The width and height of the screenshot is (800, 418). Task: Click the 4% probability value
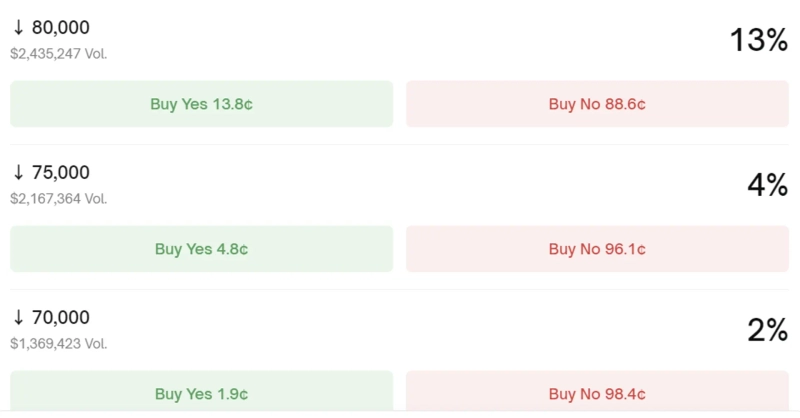768,185
